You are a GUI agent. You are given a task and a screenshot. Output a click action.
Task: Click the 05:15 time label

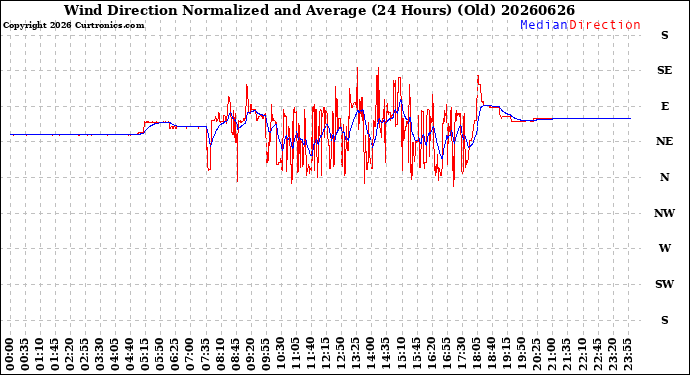point(145,354)
